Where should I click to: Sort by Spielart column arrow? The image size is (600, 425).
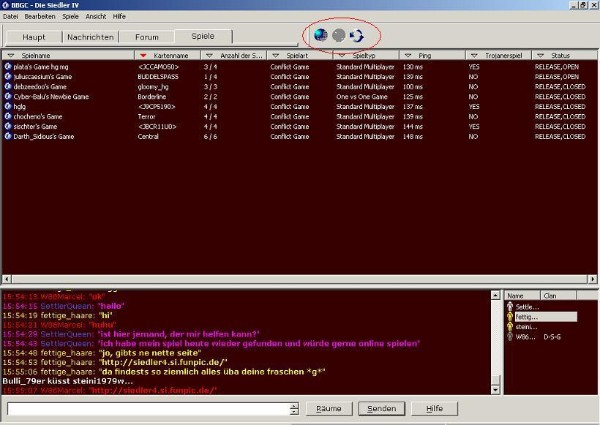click(276, 56)
